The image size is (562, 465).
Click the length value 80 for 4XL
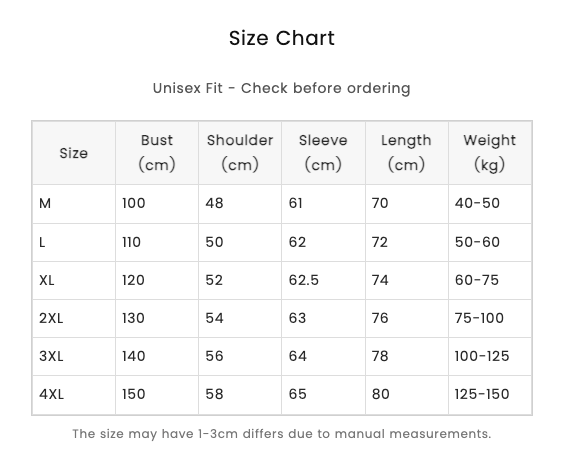pyautogui.click(x=380, y=394)
